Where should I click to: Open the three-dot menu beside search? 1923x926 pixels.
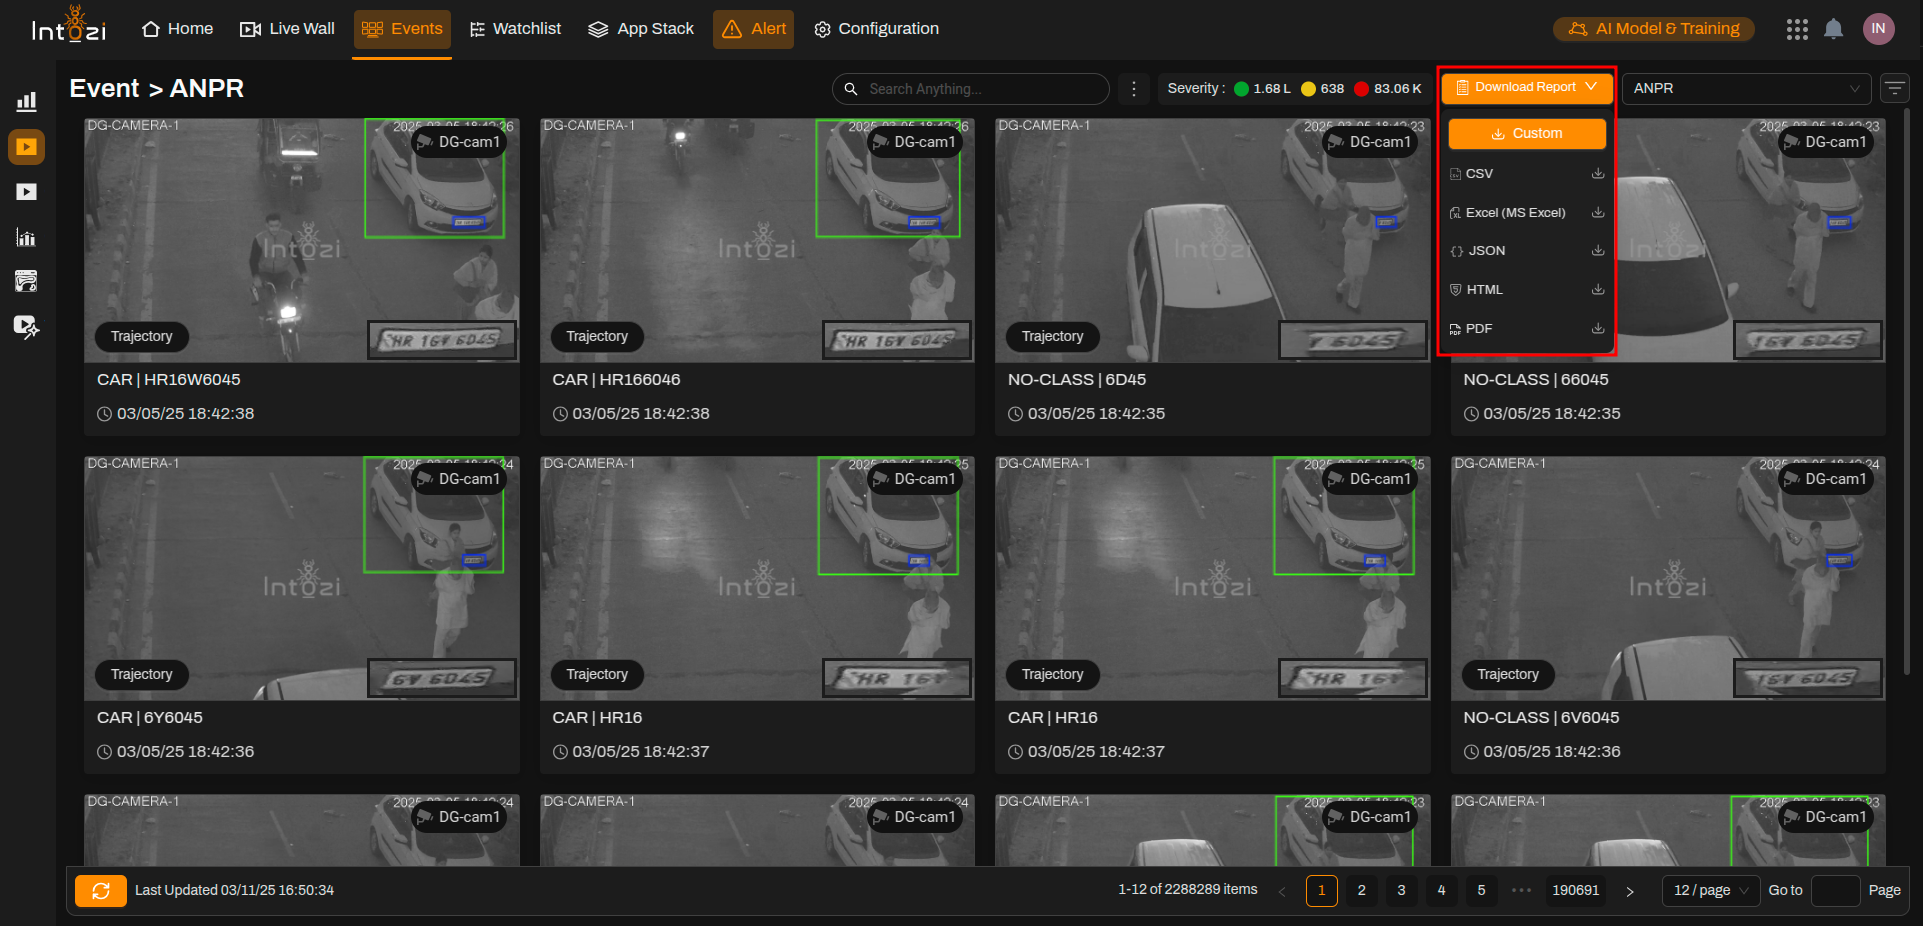(x=1133, y=89)
